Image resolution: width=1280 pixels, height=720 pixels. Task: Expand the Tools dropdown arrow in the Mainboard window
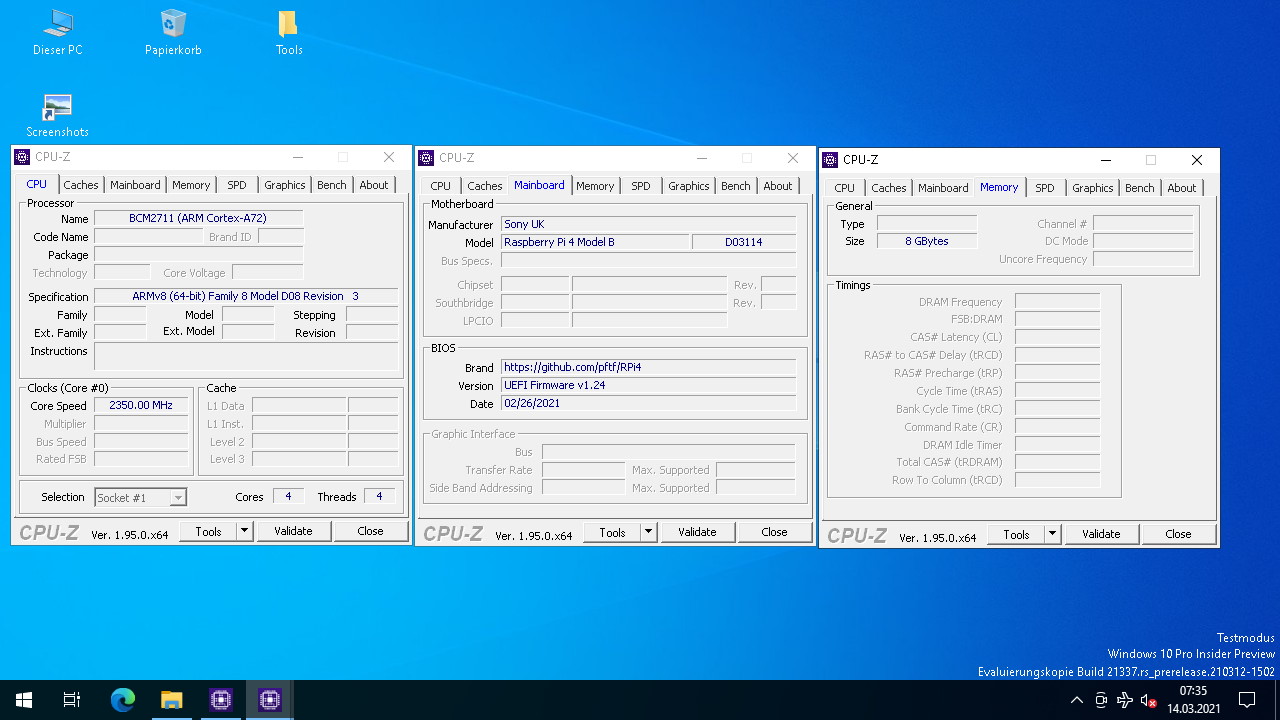[x=649, y=532]
